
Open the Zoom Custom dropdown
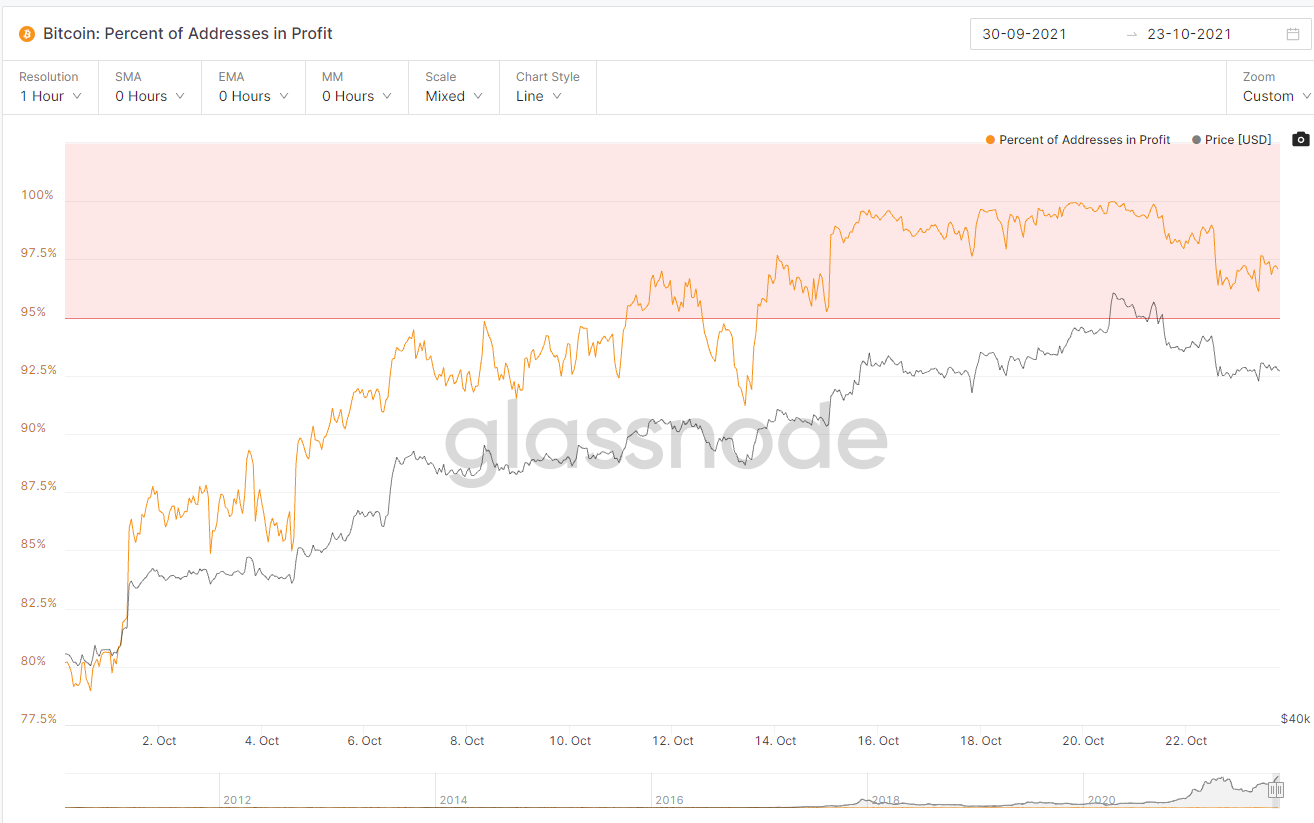1276,96
